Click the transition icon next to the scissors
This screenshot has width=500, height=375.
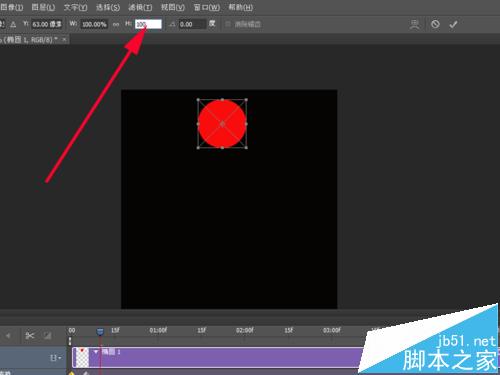click(x=47, y=335)
